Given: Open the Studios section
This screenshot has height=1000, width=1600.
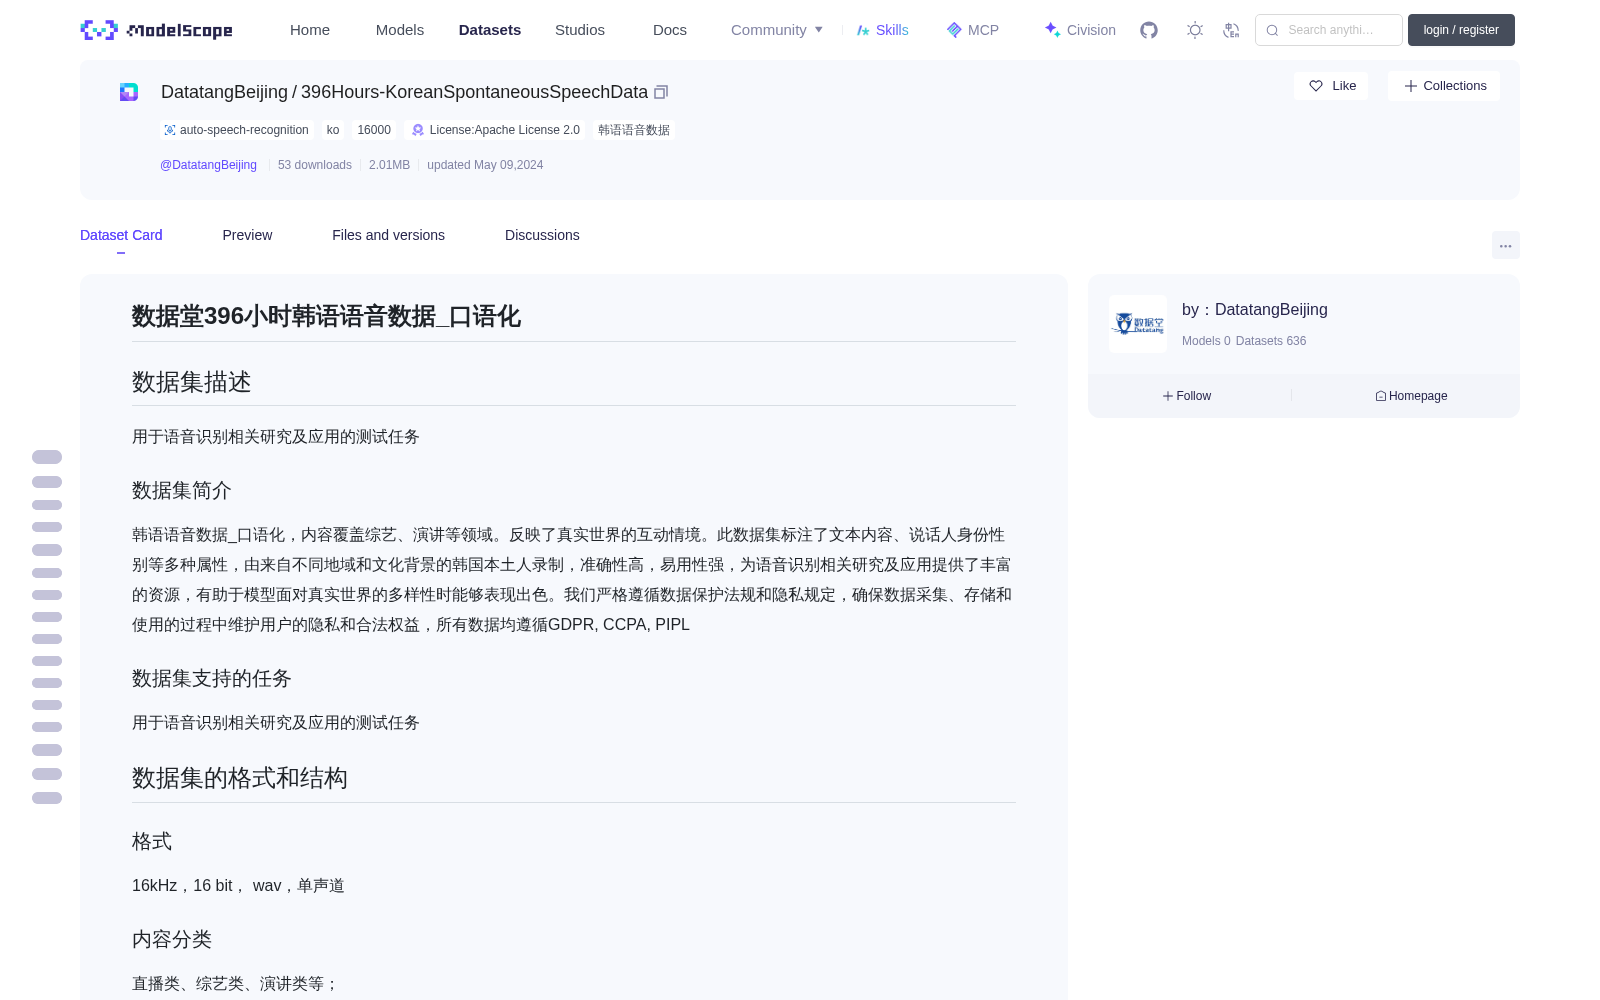Looking at the screenshot, I should [580, 30].
